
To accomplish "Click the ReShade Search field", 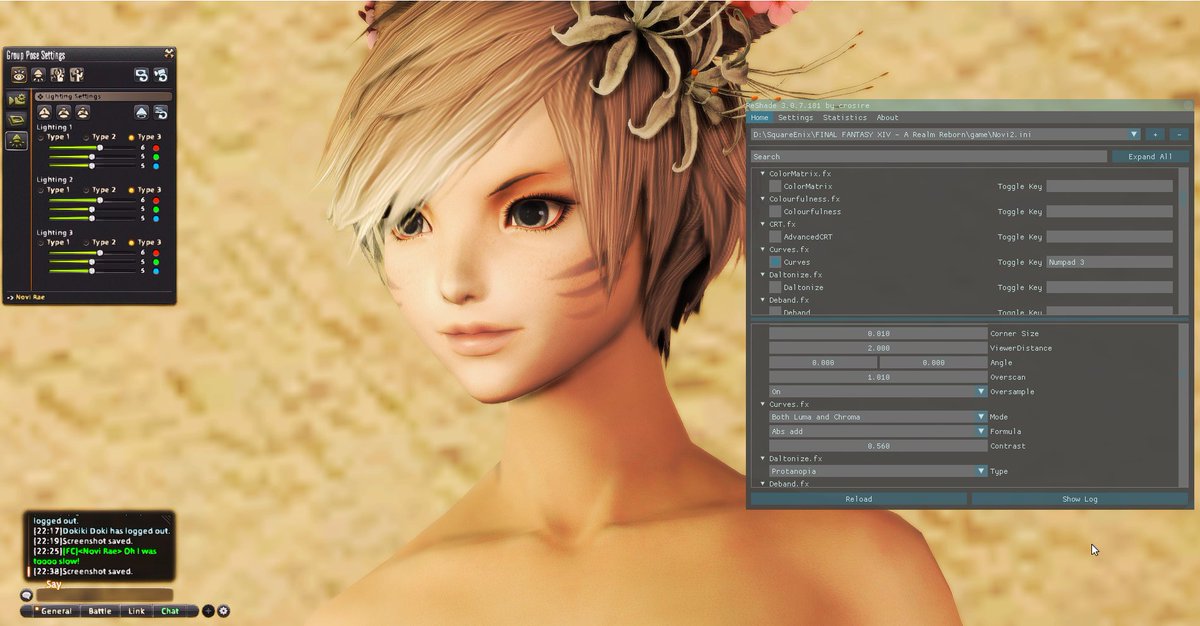I will (x=929, y=157).
